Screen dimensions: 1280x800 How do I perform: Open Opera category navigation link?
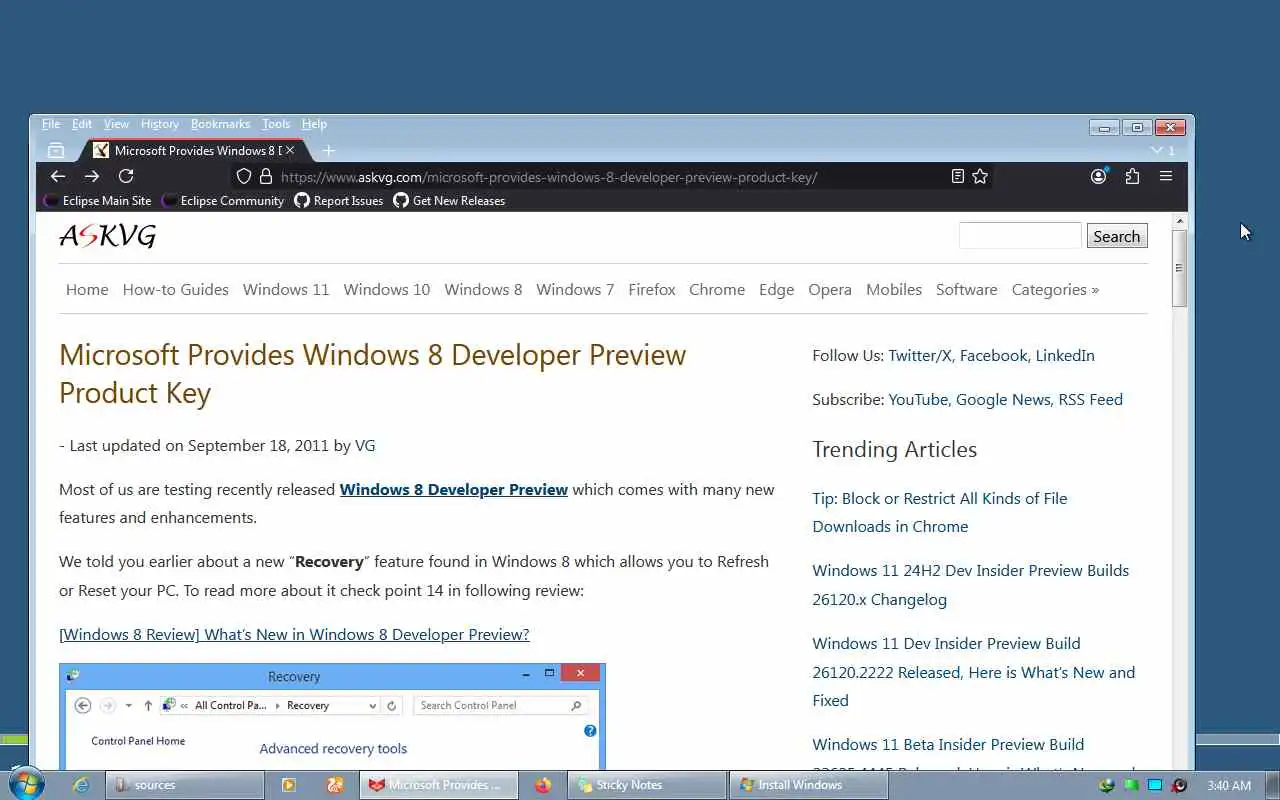[x=830, y=289]
